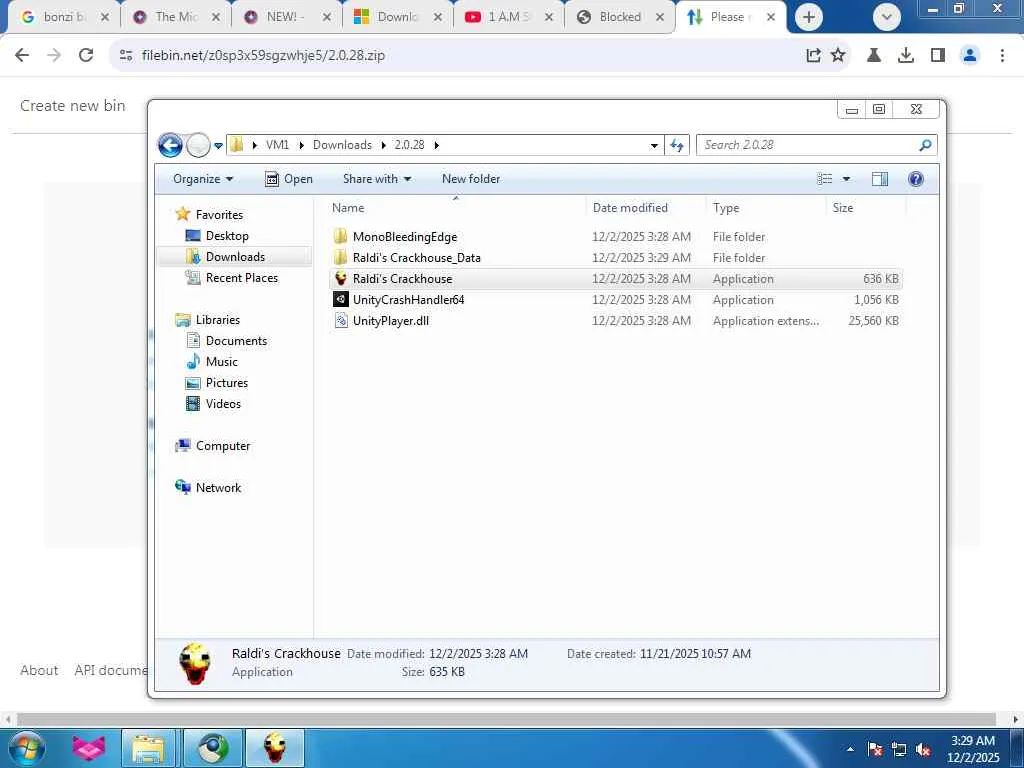
Task: Click the search magnifier icon in Explorer
Action: pyautogui.click(x=925, y=145)
